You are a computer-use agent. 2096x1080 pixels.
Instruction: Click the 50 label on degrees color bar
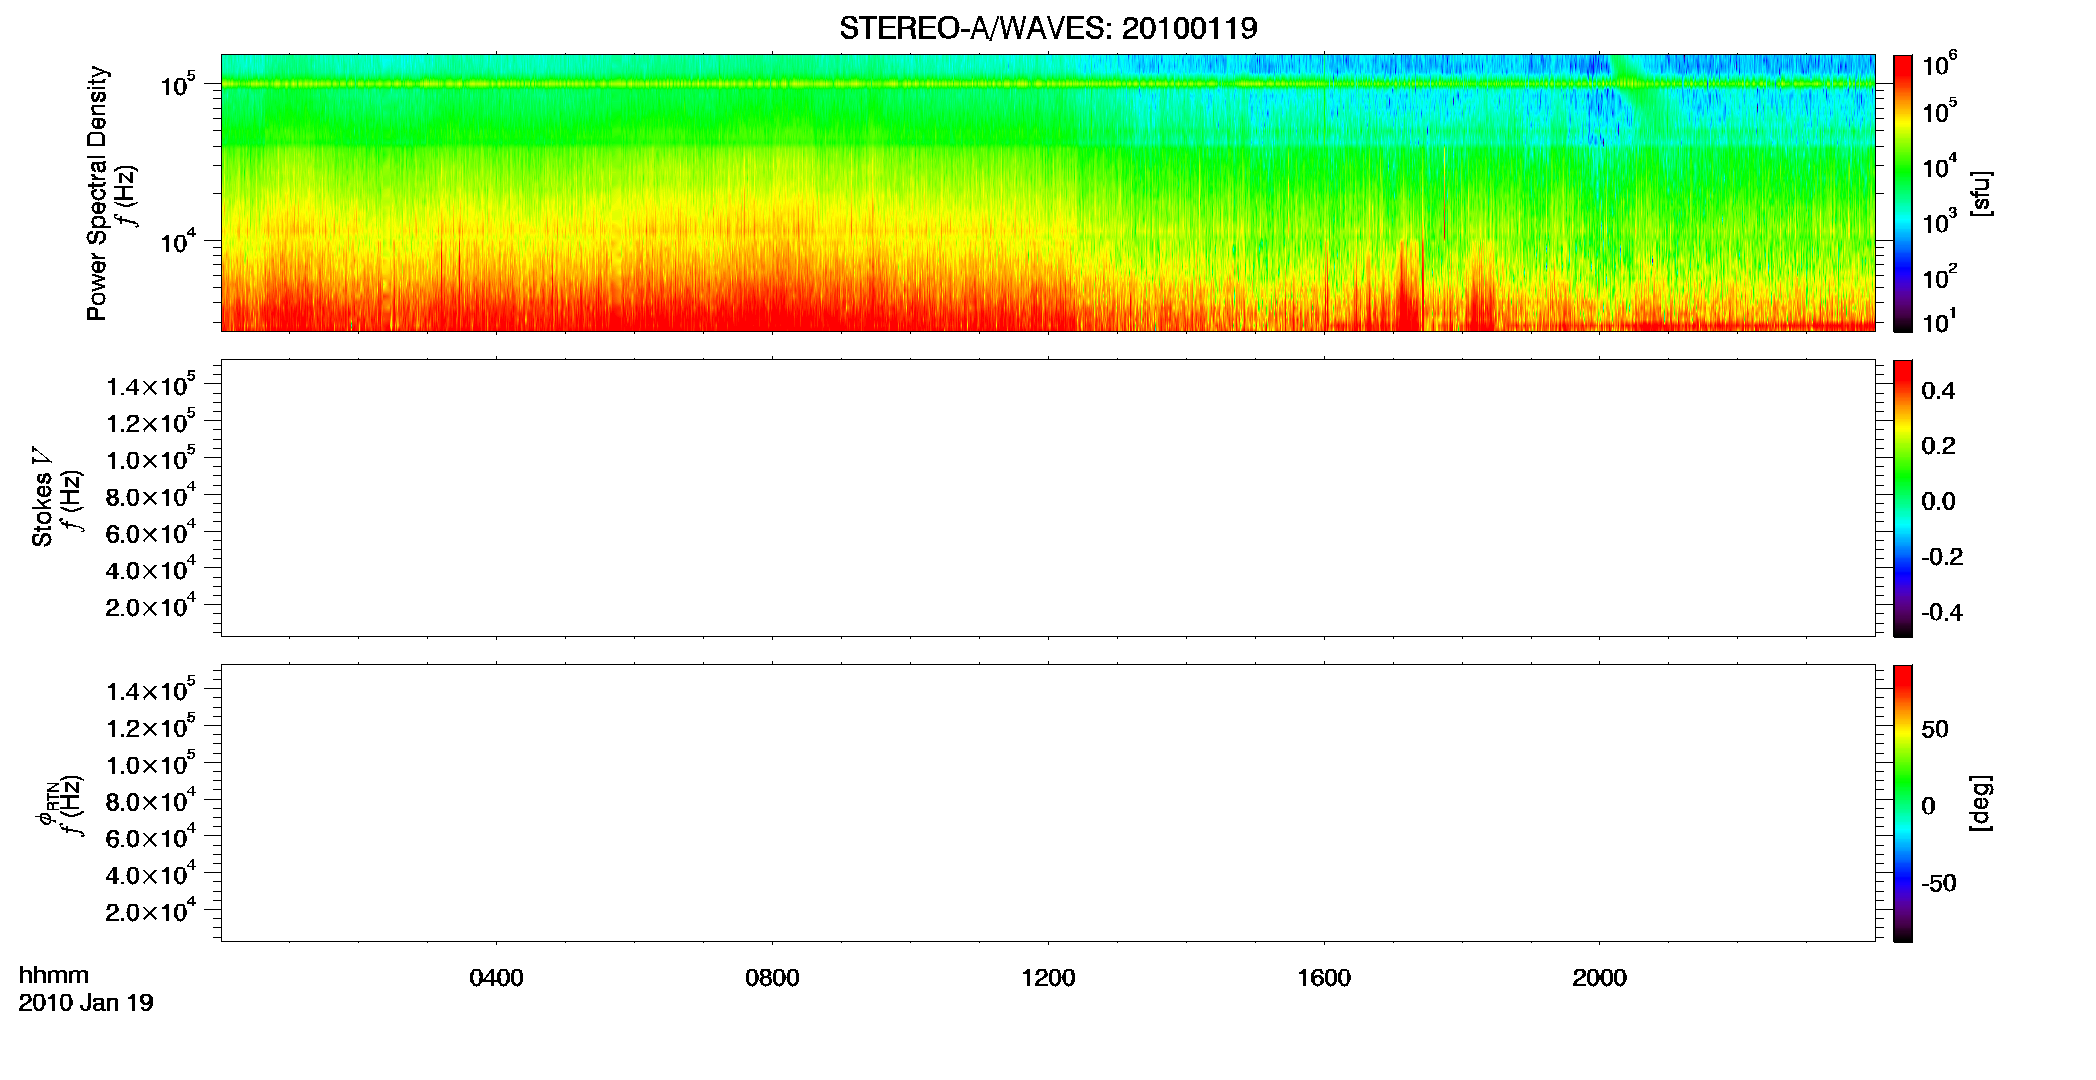coord(1935,729)
